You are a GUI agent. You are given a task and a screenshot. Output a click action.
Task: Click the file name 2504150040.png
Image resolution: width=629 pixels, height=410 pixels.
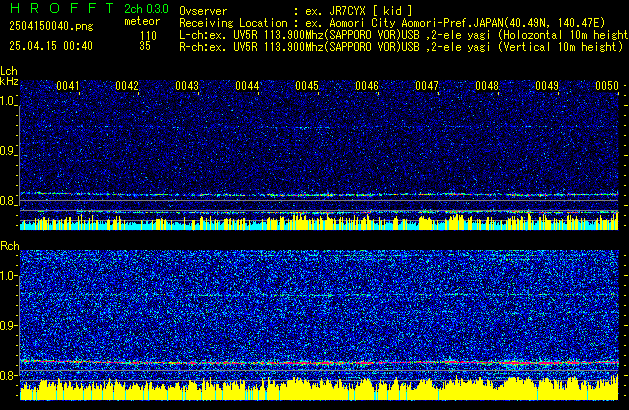click(51, 26)
